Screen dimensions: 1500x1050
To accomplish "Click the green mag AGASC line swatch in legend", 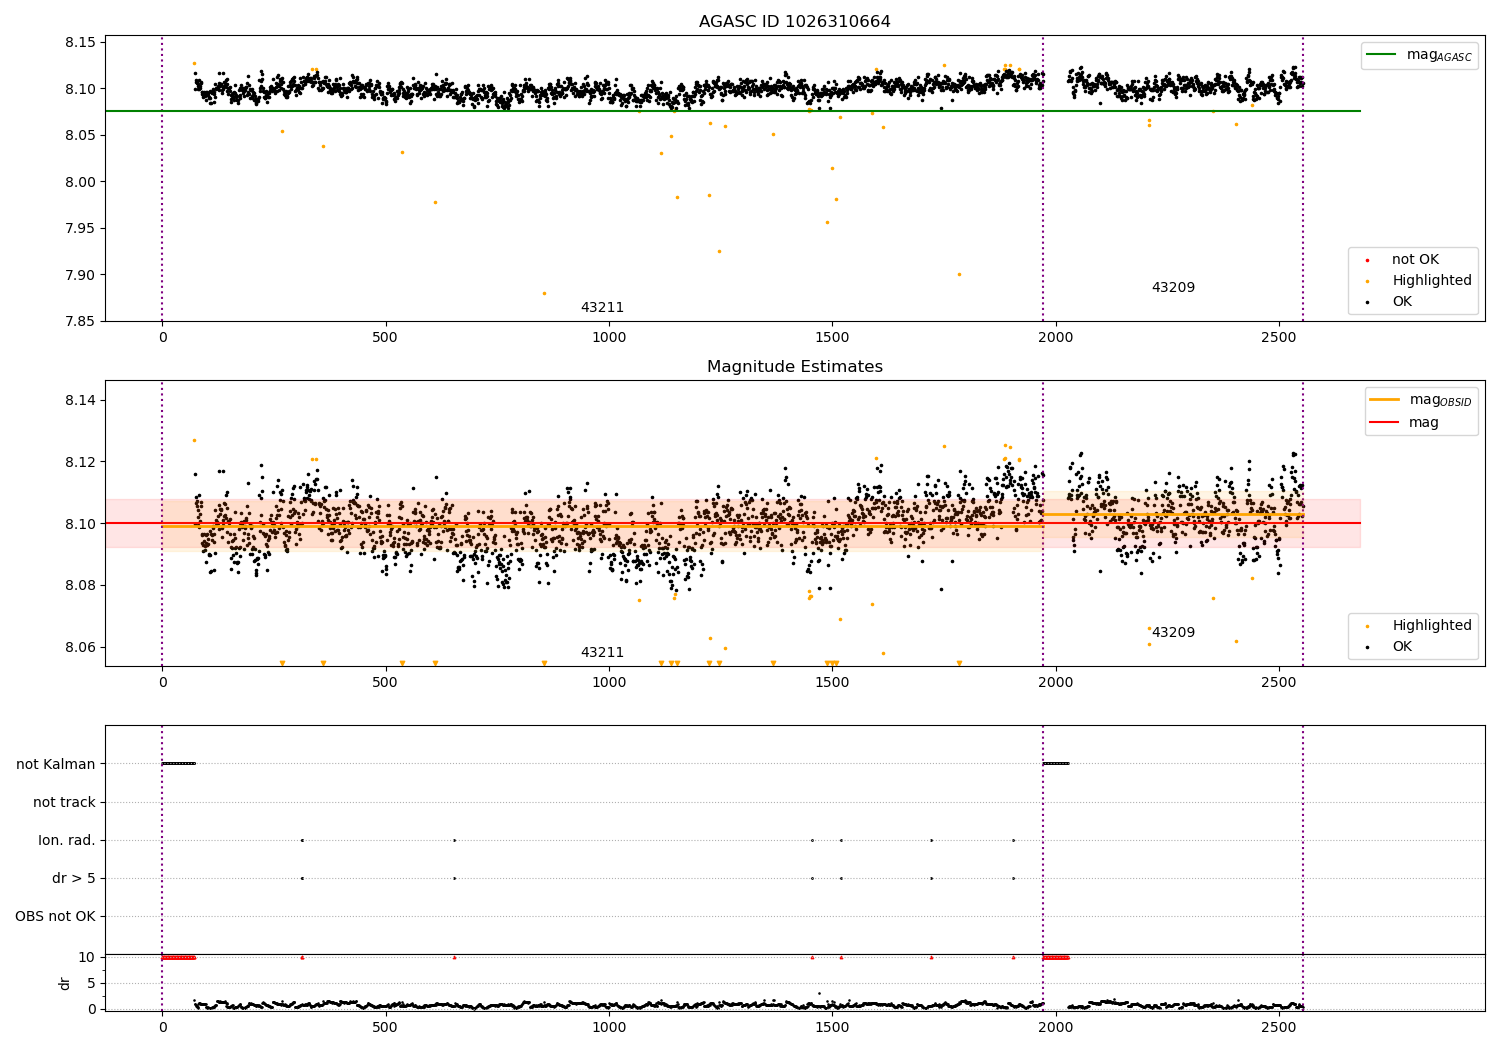I will (1383, 55).
